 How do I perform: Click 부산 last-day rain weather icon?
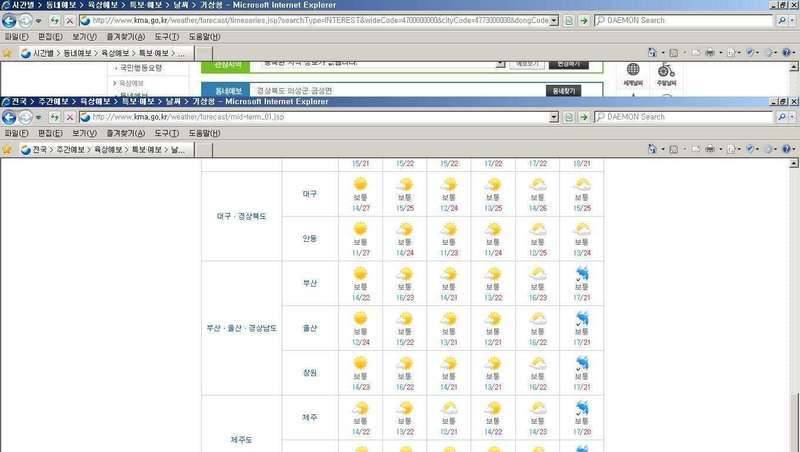pyautogui.click(x=582, y=273)
